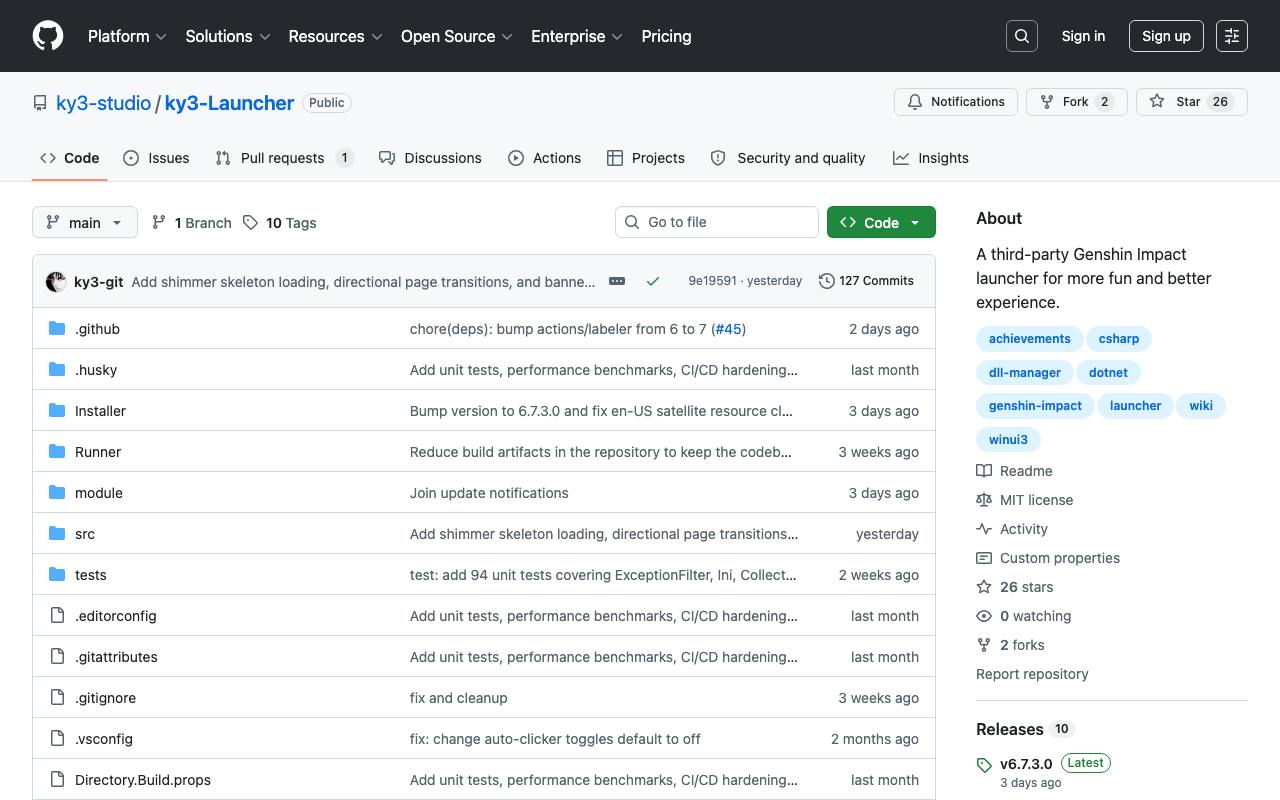This screenshot has height=800, width=1280.
Task: Switch to the Projects tab
Action: [x=646, y=158]
